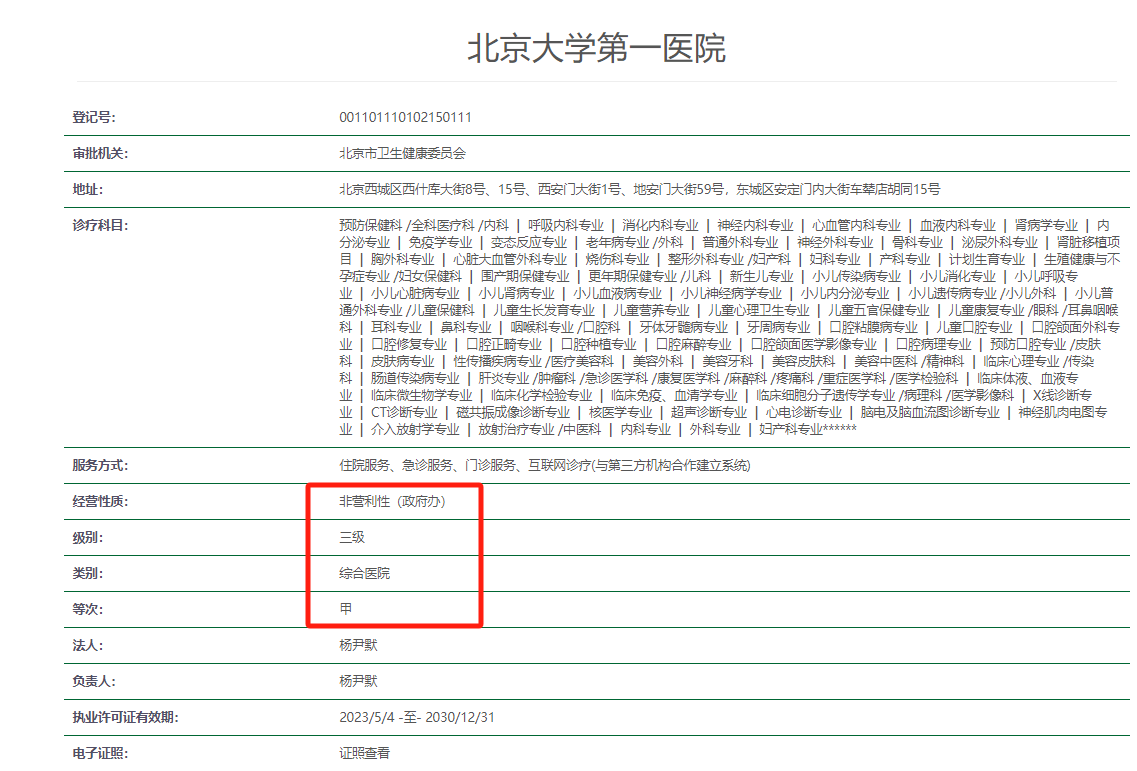The height and width of the screenshot is (771, 1137).
Task: Click 小儿消化专业 in the department list
Action: (x=957, y=276)
